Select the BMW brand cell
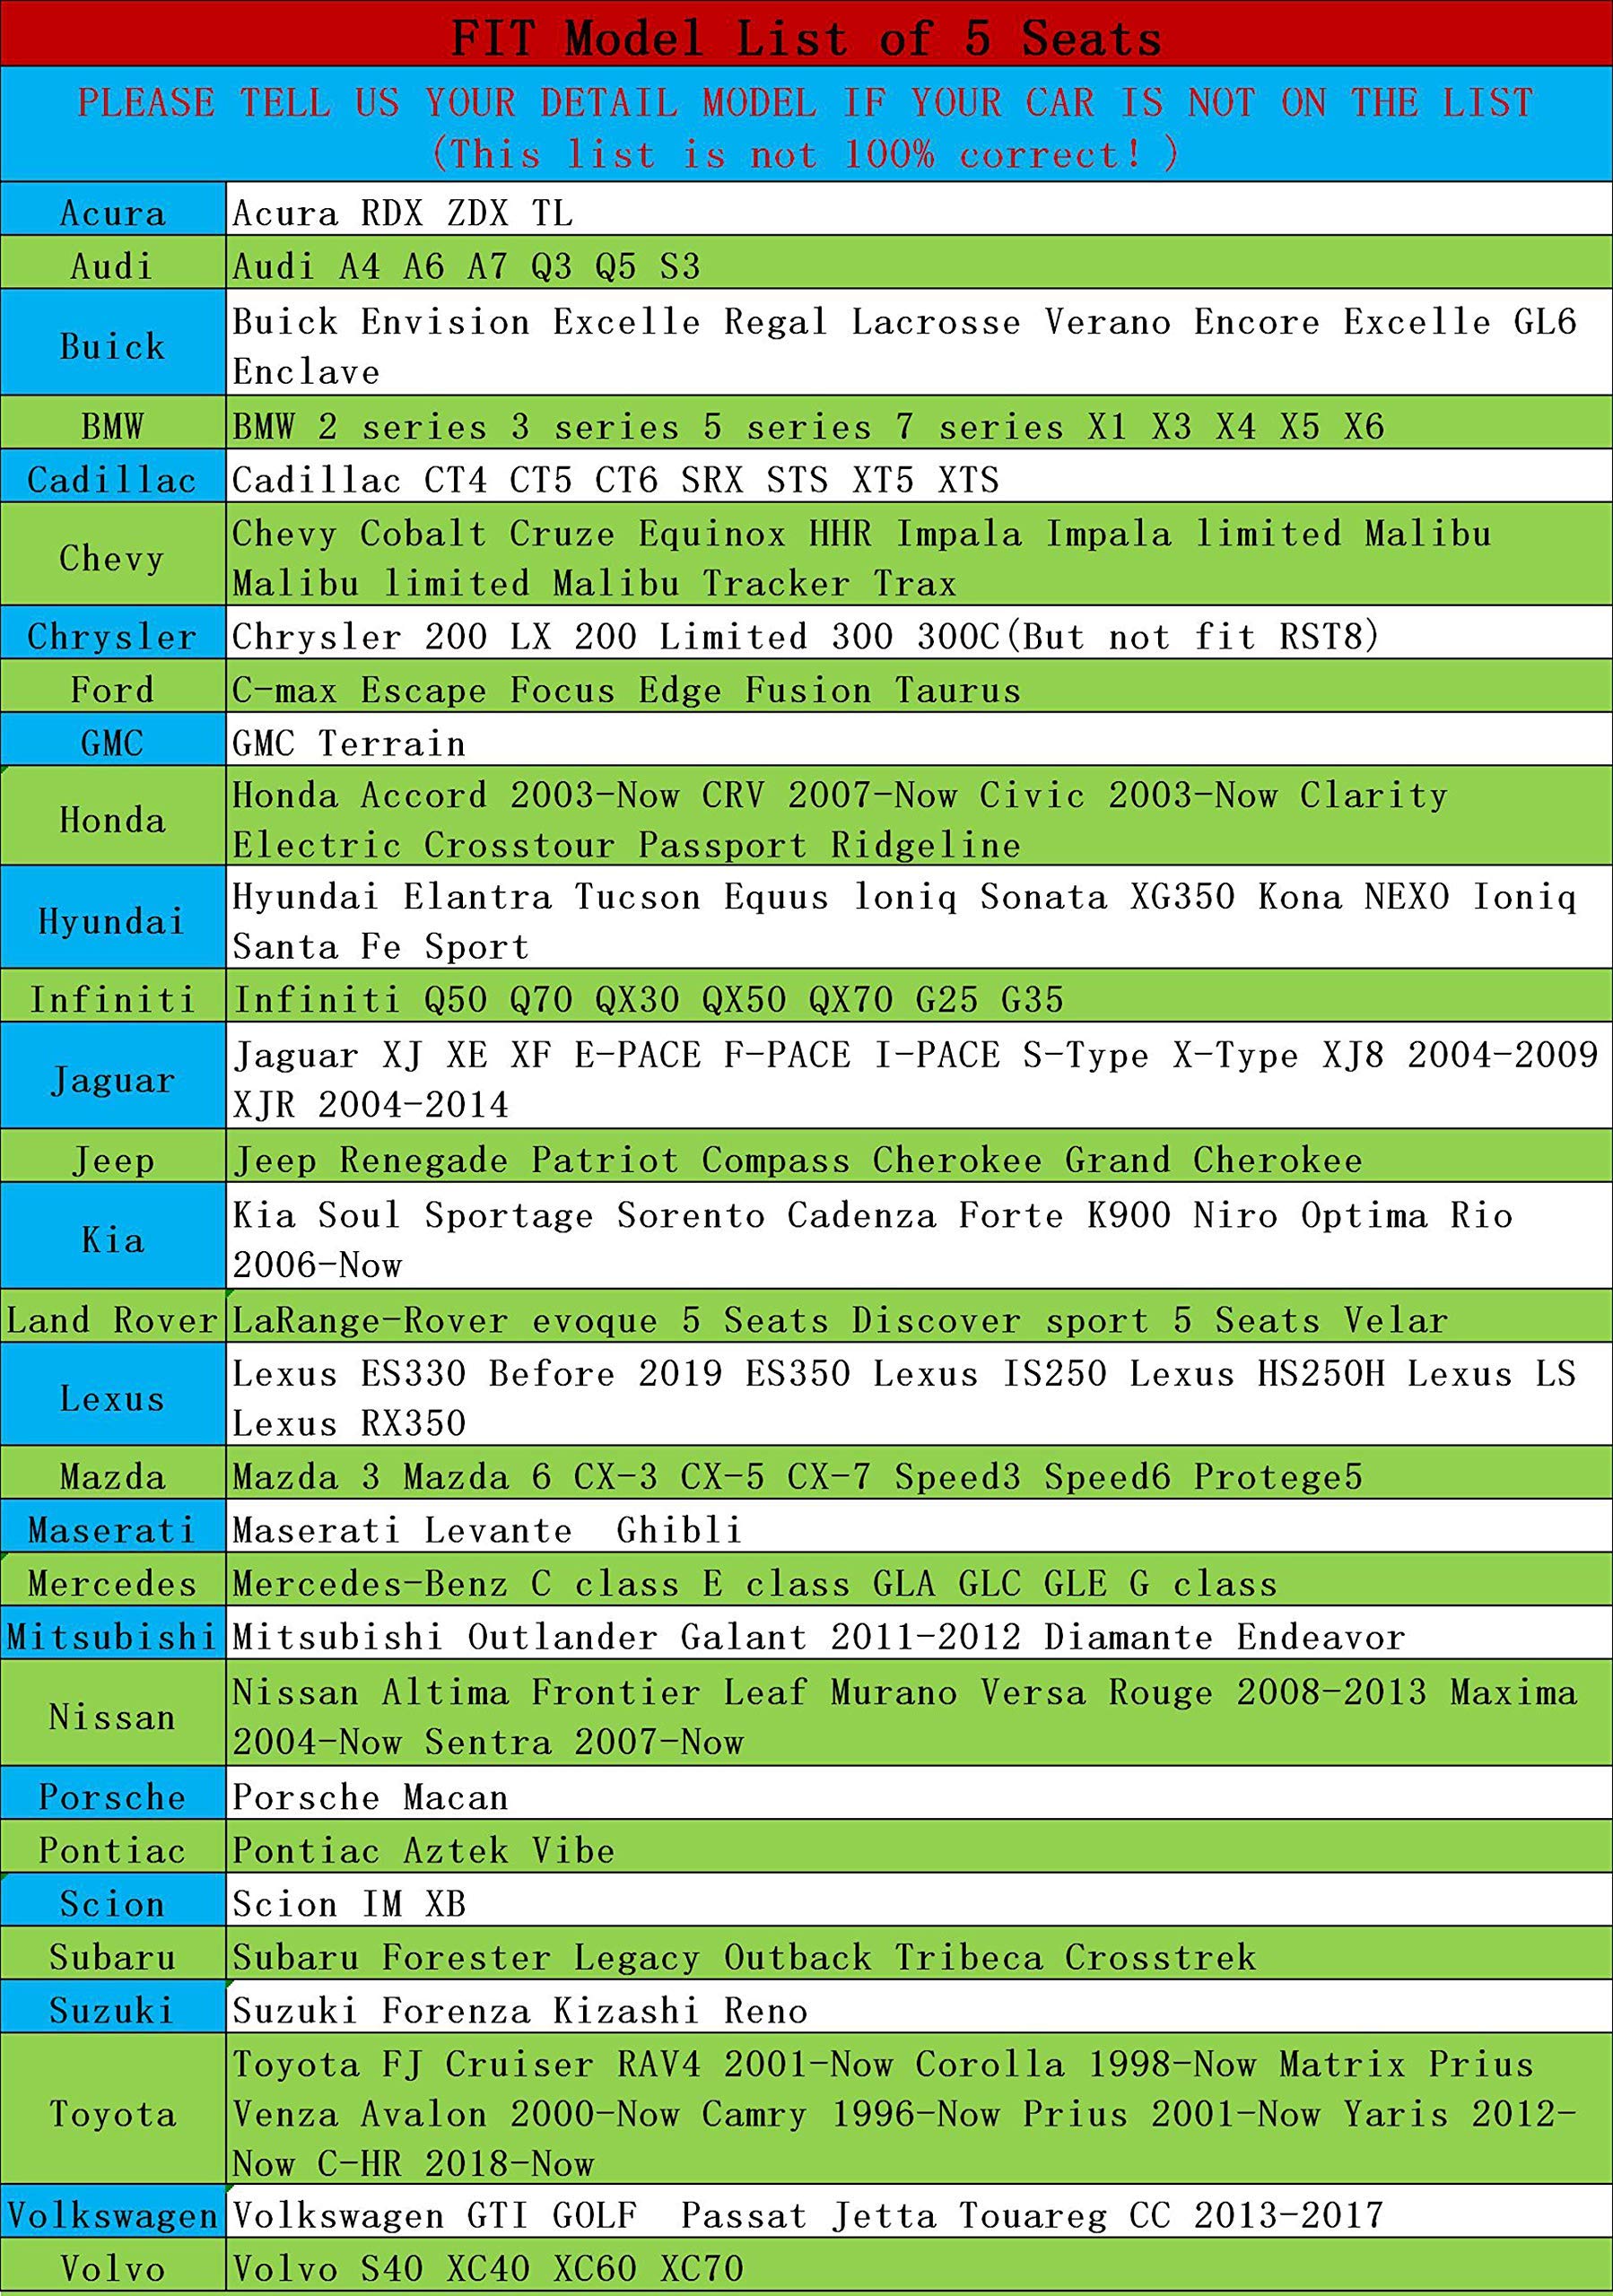The image size is (1613, 2296). [x=113, y=423]
